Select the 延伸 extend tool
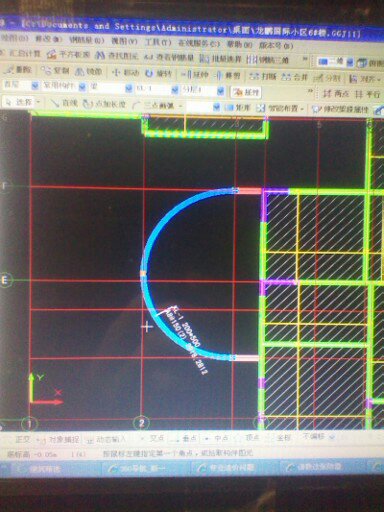 pos(196,74)
